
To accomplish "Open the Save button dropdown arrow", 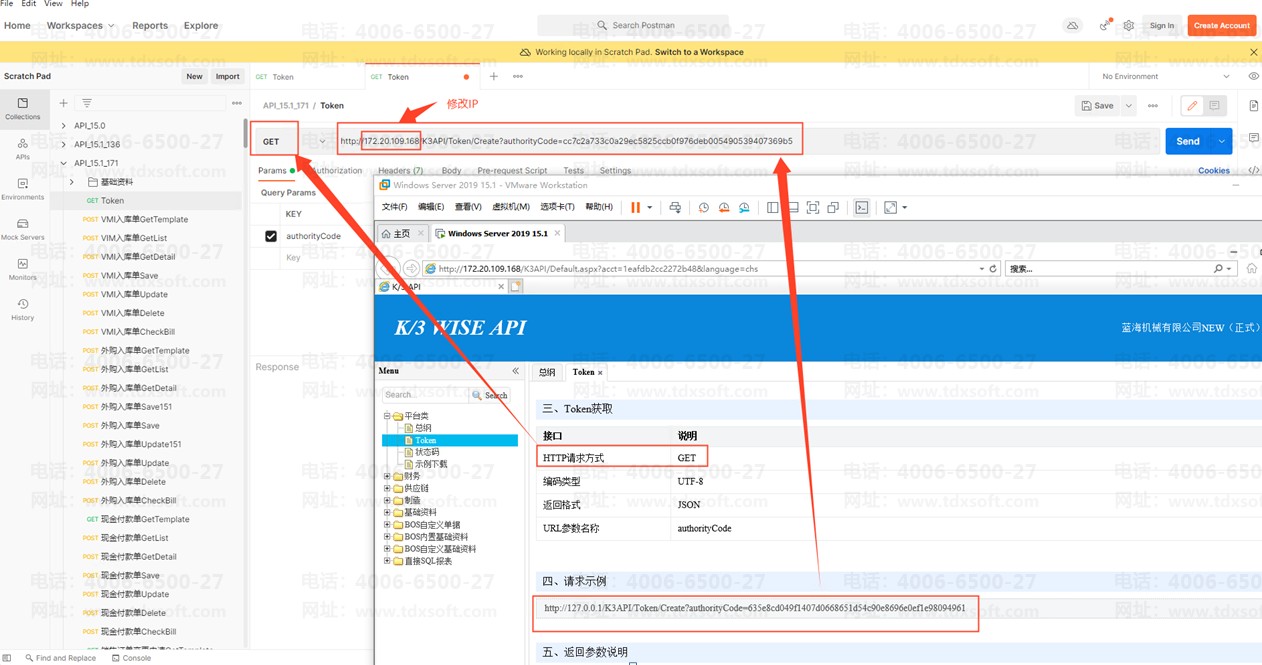I will click(1129, 105).
